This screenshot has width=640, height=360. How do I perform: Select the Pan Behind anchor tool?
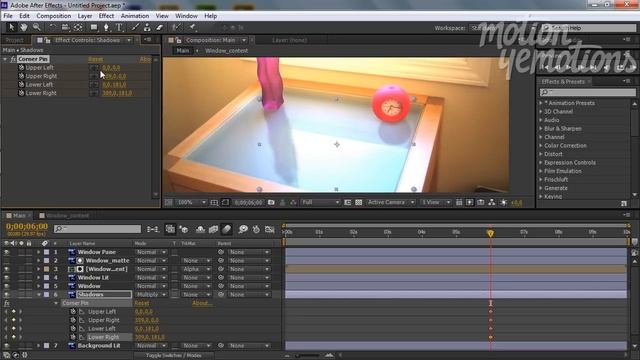click(x=78, y=27)
